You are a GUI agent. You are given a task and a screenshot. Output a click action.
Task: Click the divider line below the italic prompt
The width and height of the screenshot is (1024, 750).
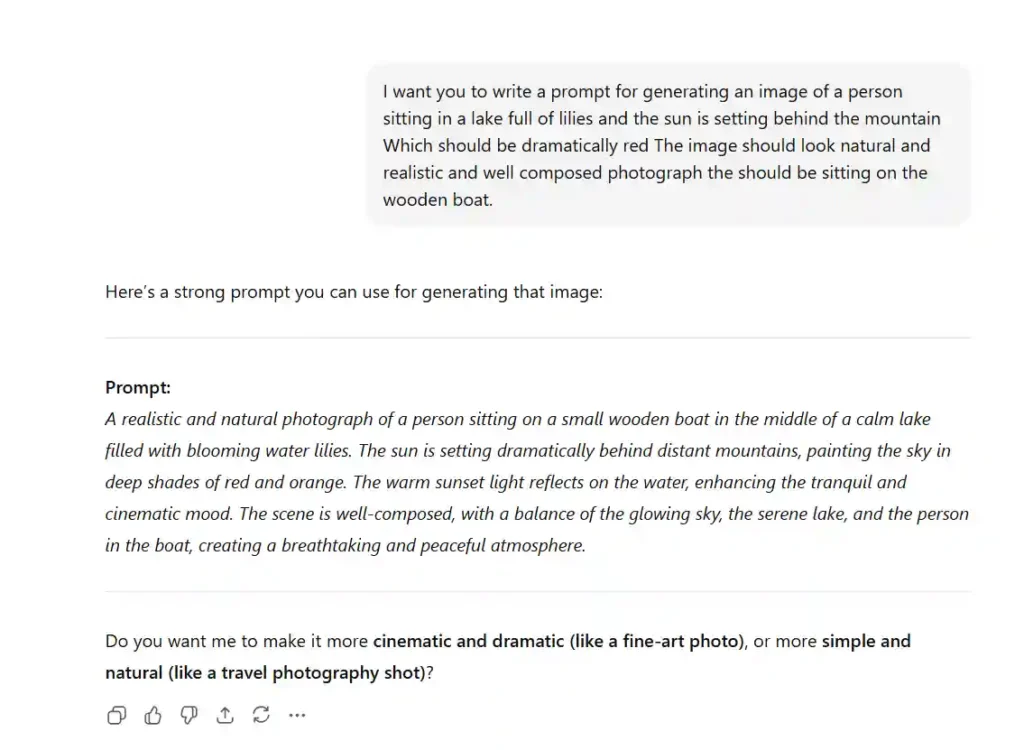pyautogui.click(x=537, y=591)
